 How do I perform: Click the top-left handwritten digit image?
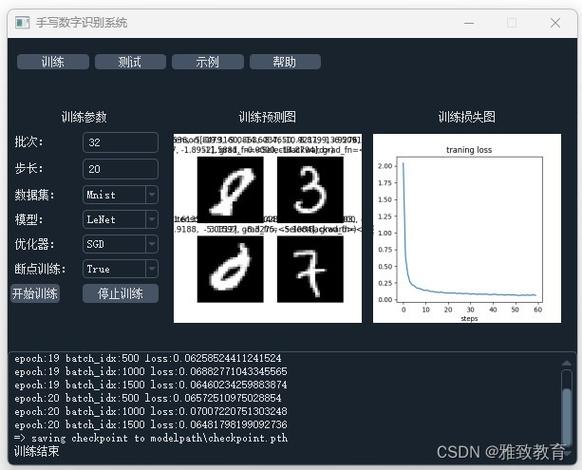(230, 190)
